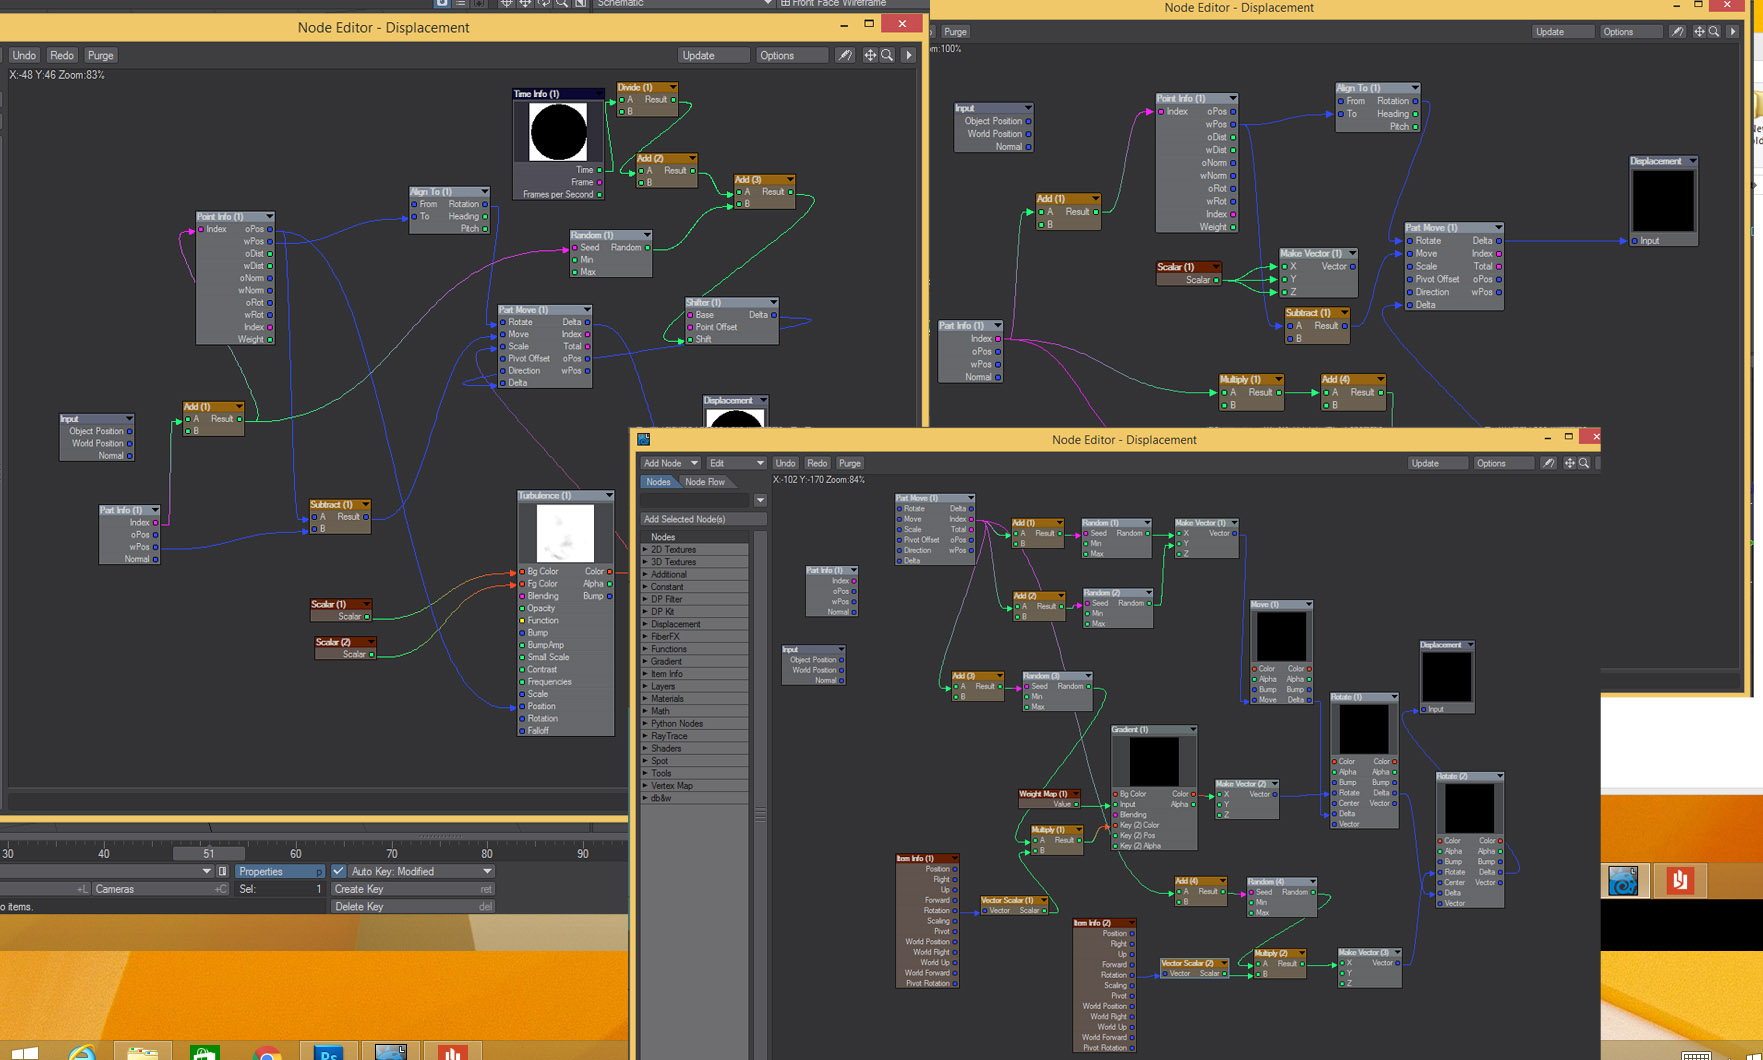Click the arrow expand icon in left Node Editor
Viewport: 1763px width, 1060px height.
pyautogui.click(x=909, y=56)
